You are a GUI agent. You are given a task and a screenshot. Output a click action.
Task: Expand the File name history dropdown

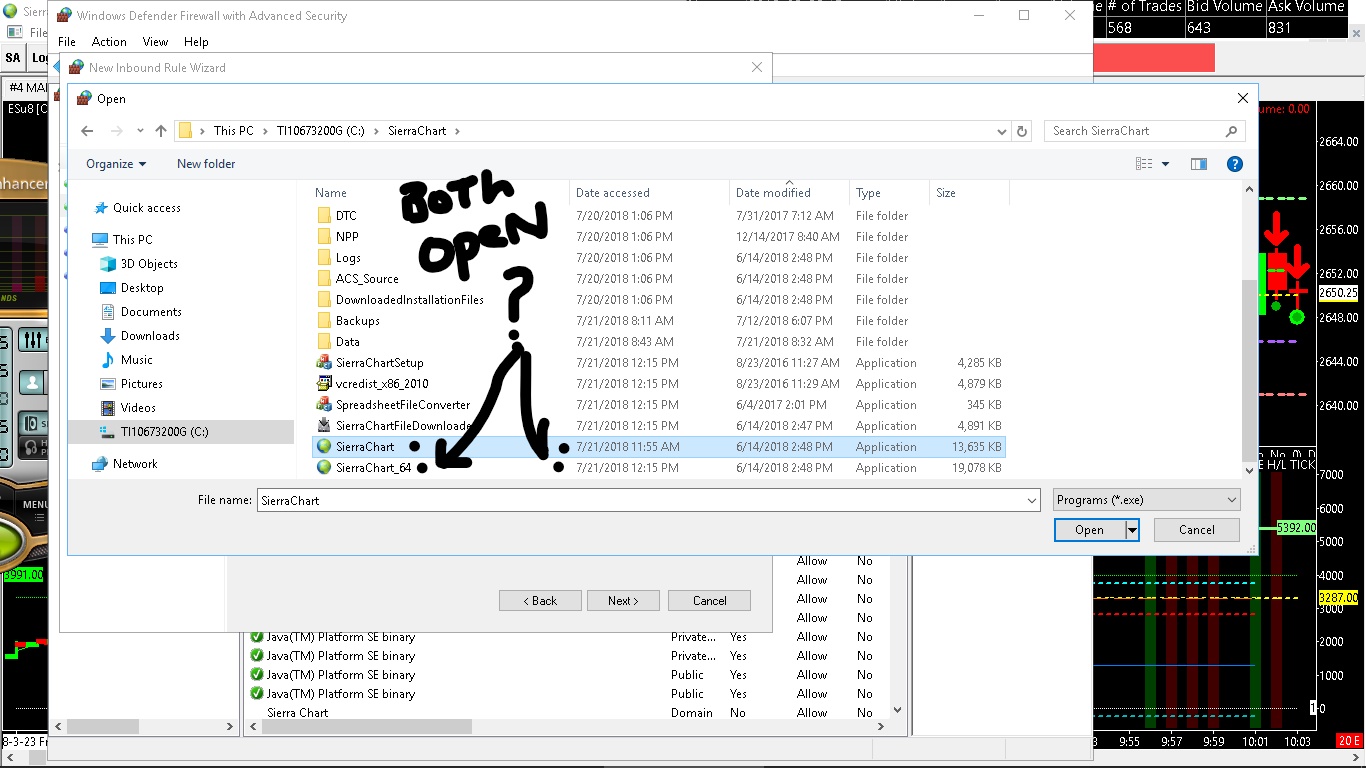point(1032,500)
